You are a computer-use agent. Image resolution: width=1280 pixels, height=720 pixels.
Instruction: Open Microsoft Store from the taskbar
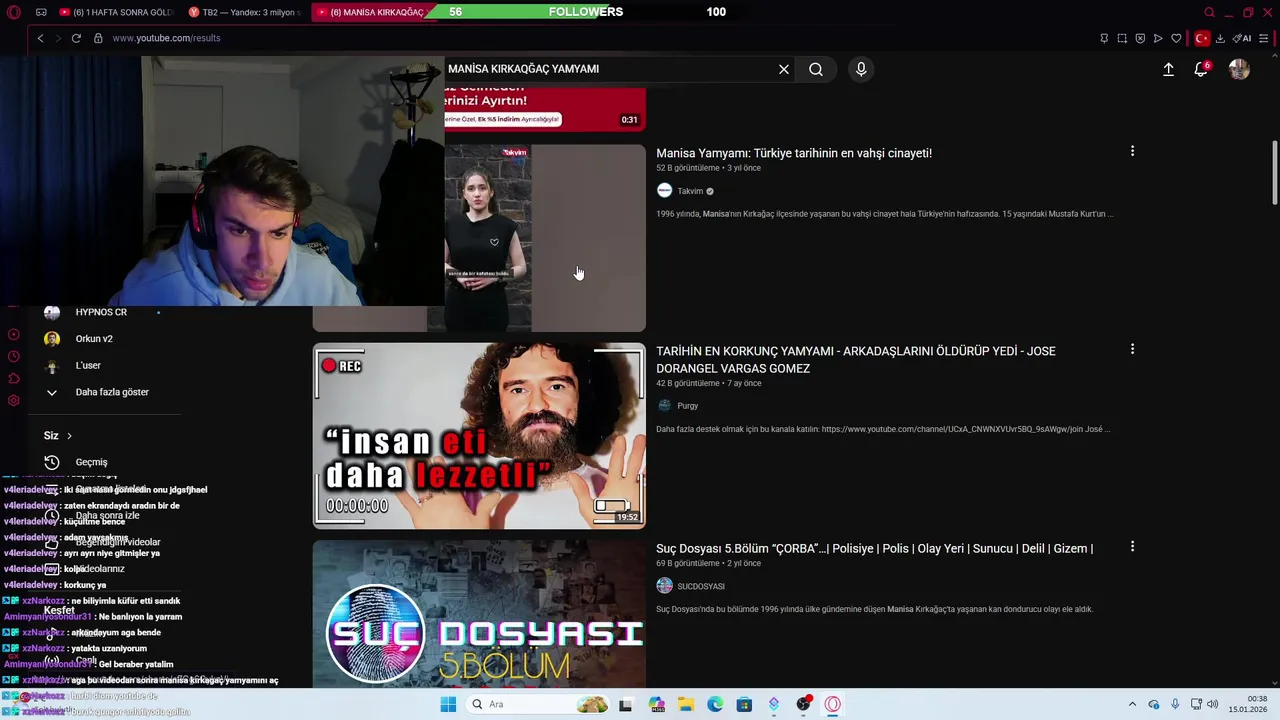744,704
